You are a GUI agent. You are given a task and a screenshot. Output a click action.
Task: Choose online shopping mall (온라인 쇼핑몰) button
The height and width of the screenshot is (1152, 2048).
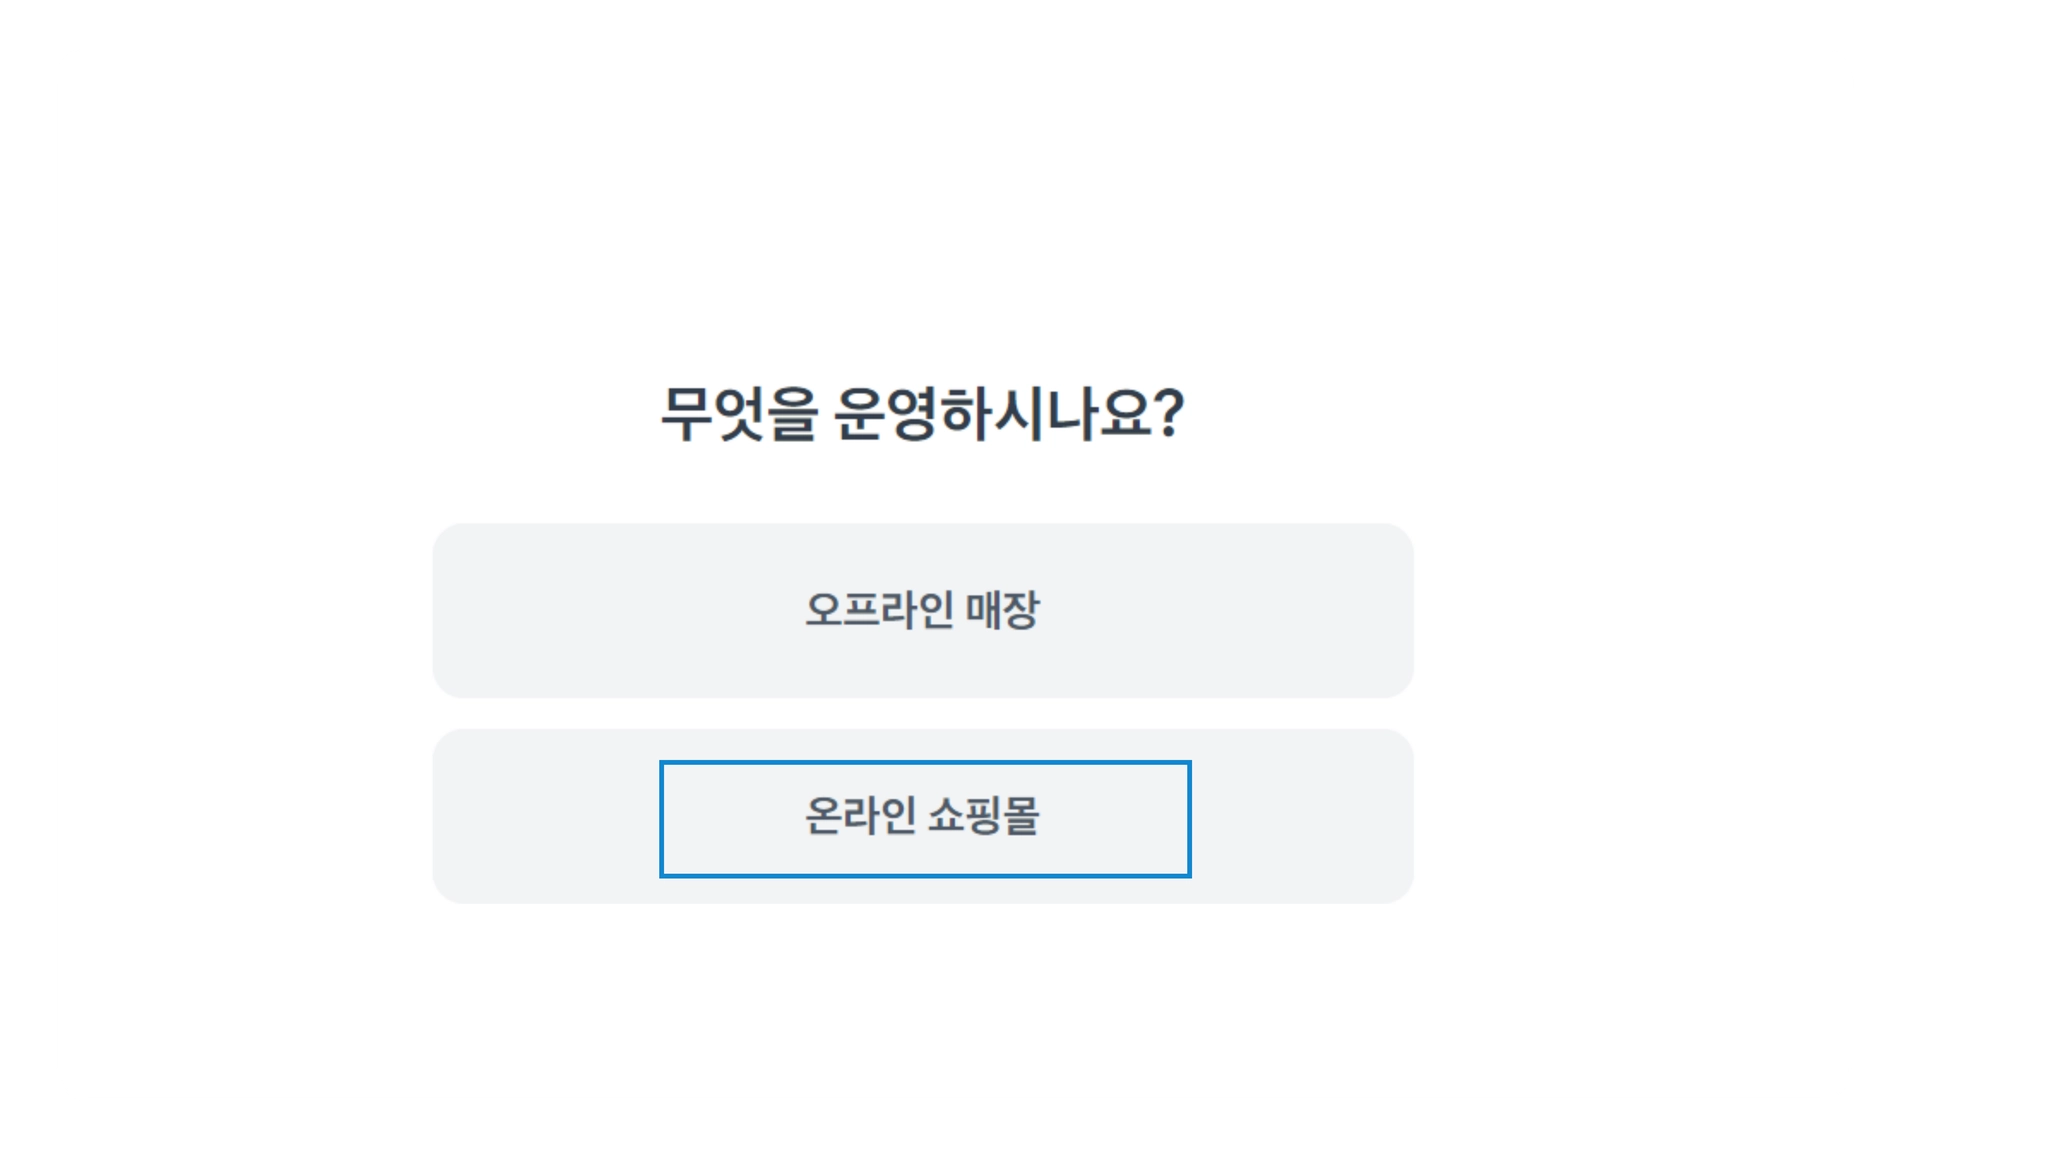click(x=922, y=816)
